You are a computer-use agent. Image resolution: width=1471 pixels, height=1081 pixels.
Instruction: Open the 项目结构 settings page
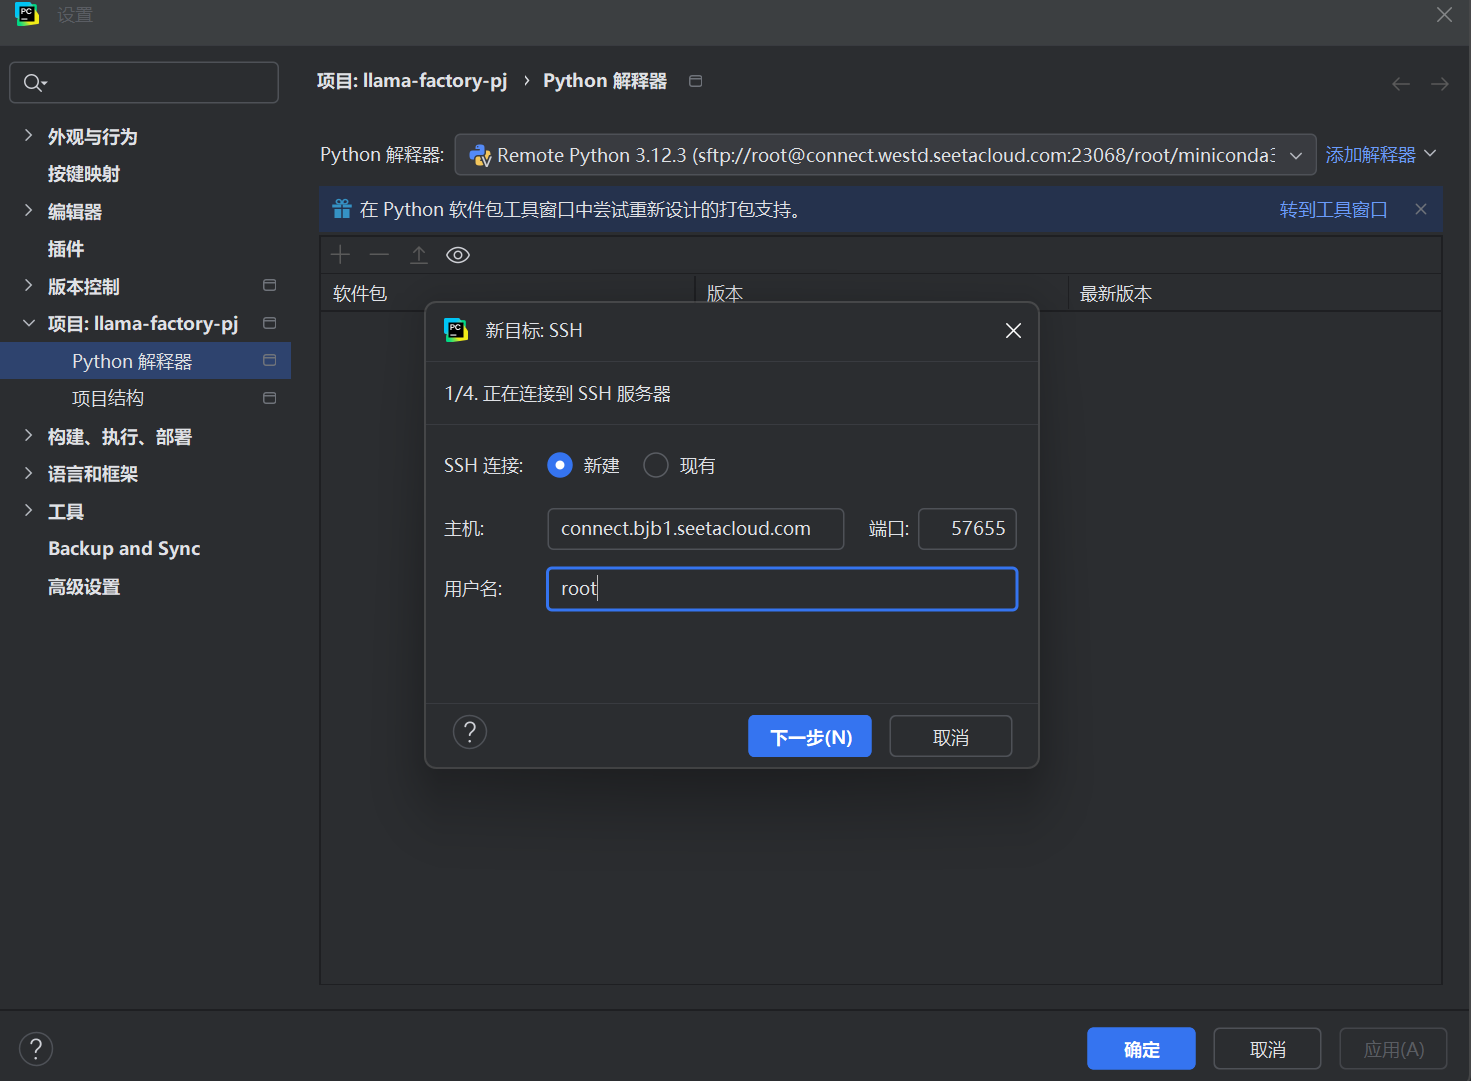tap(108, 398)
